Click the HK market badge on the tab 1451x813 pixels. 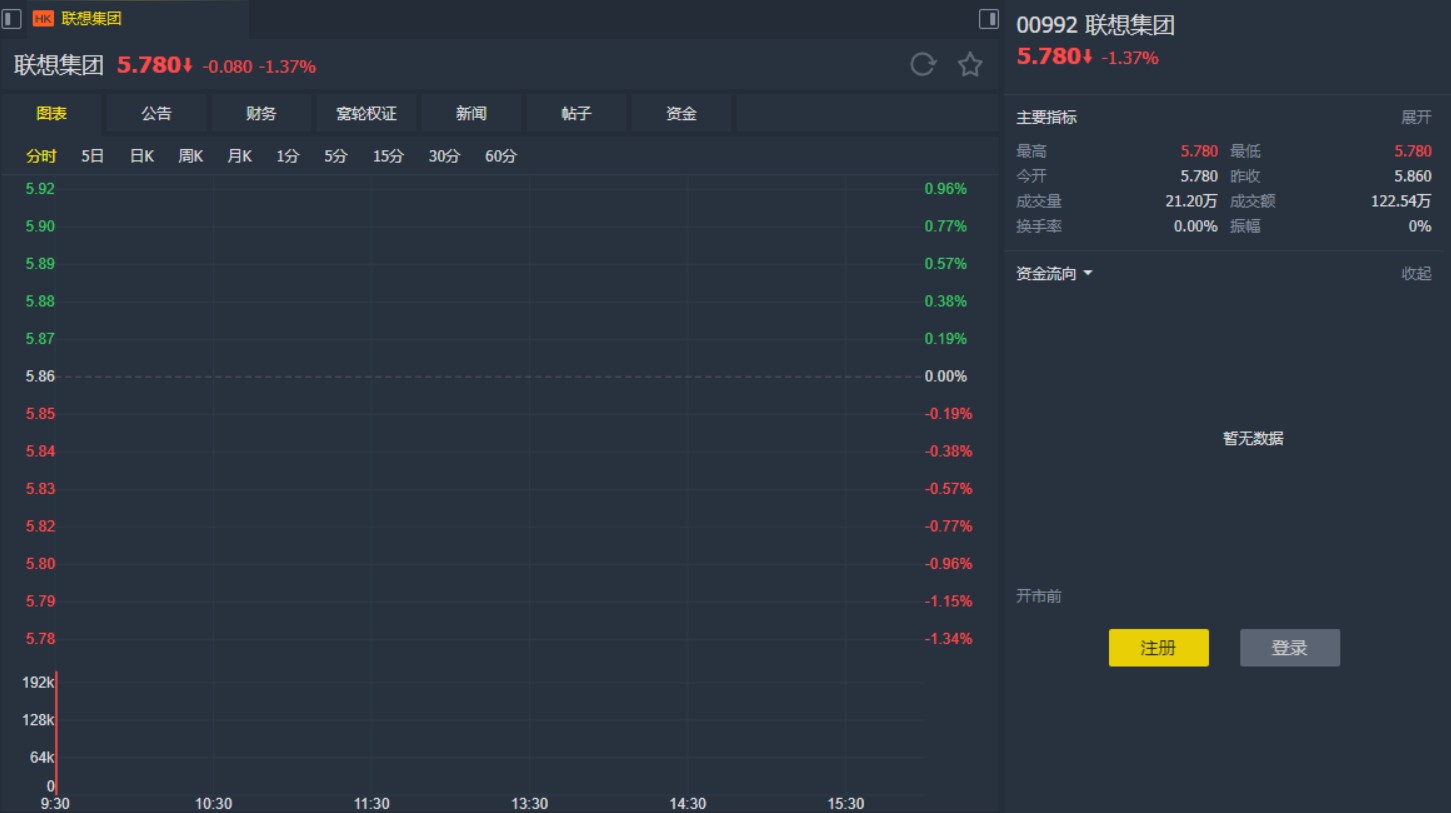click(x=41, y=17)
